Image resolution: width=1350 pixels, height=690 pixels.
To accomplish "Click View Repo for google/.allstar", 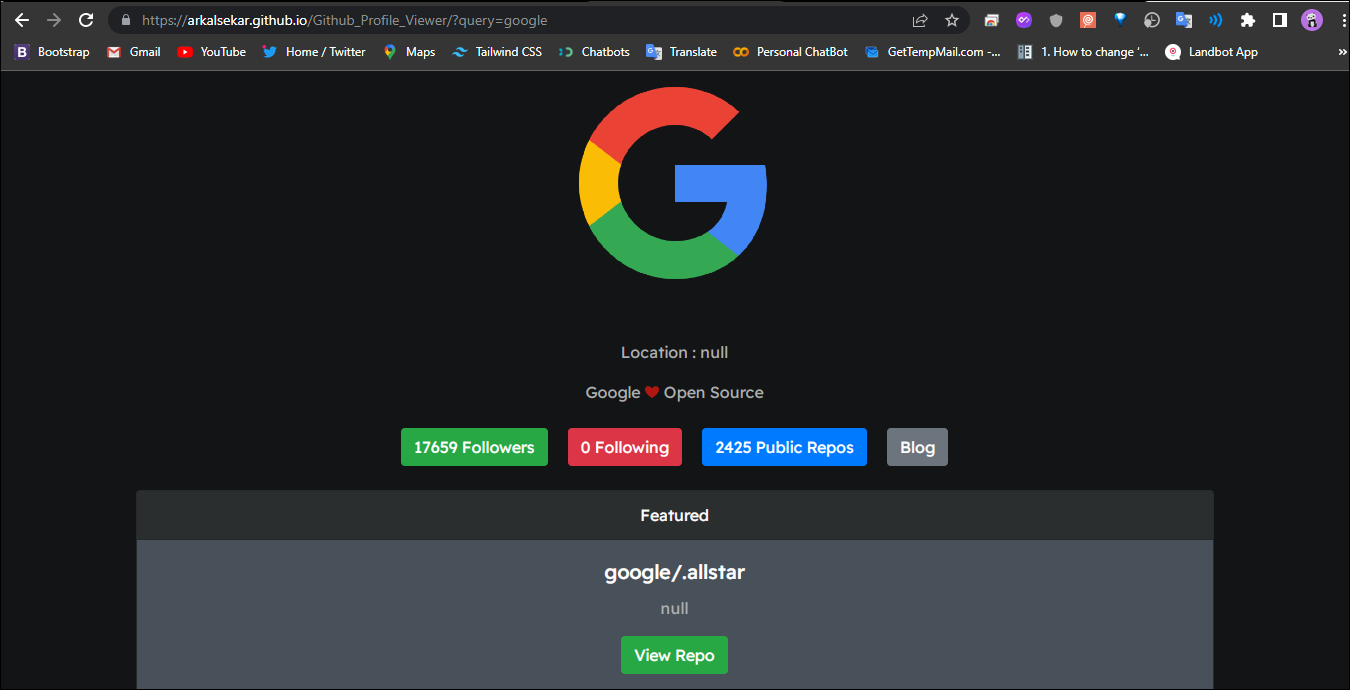I will pos(674,655).
